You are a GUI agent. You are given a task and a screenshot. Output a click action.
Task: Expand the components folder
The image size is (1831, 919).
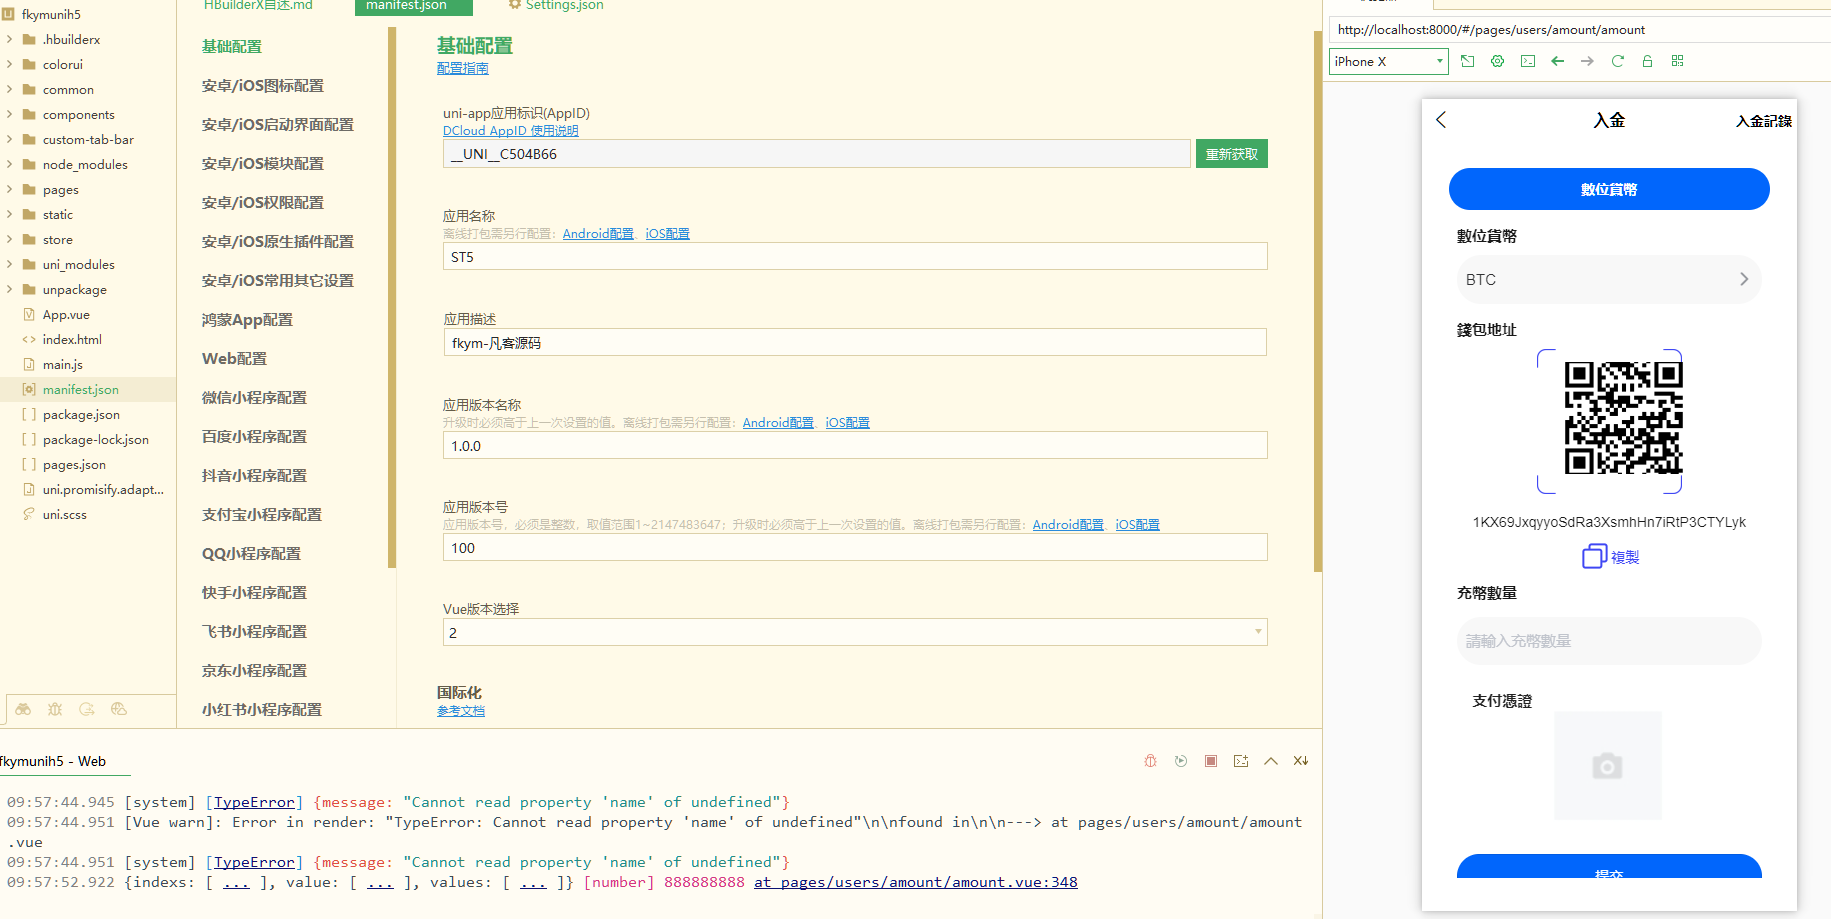10,114
